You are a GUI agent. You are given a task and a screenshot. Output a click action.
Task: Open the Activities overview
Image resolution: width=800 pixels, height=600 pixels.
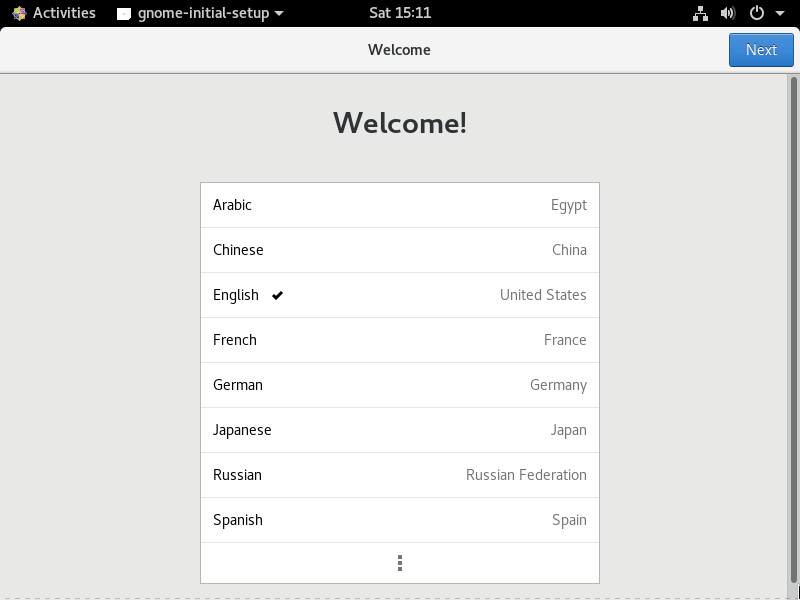click(64, 13)
